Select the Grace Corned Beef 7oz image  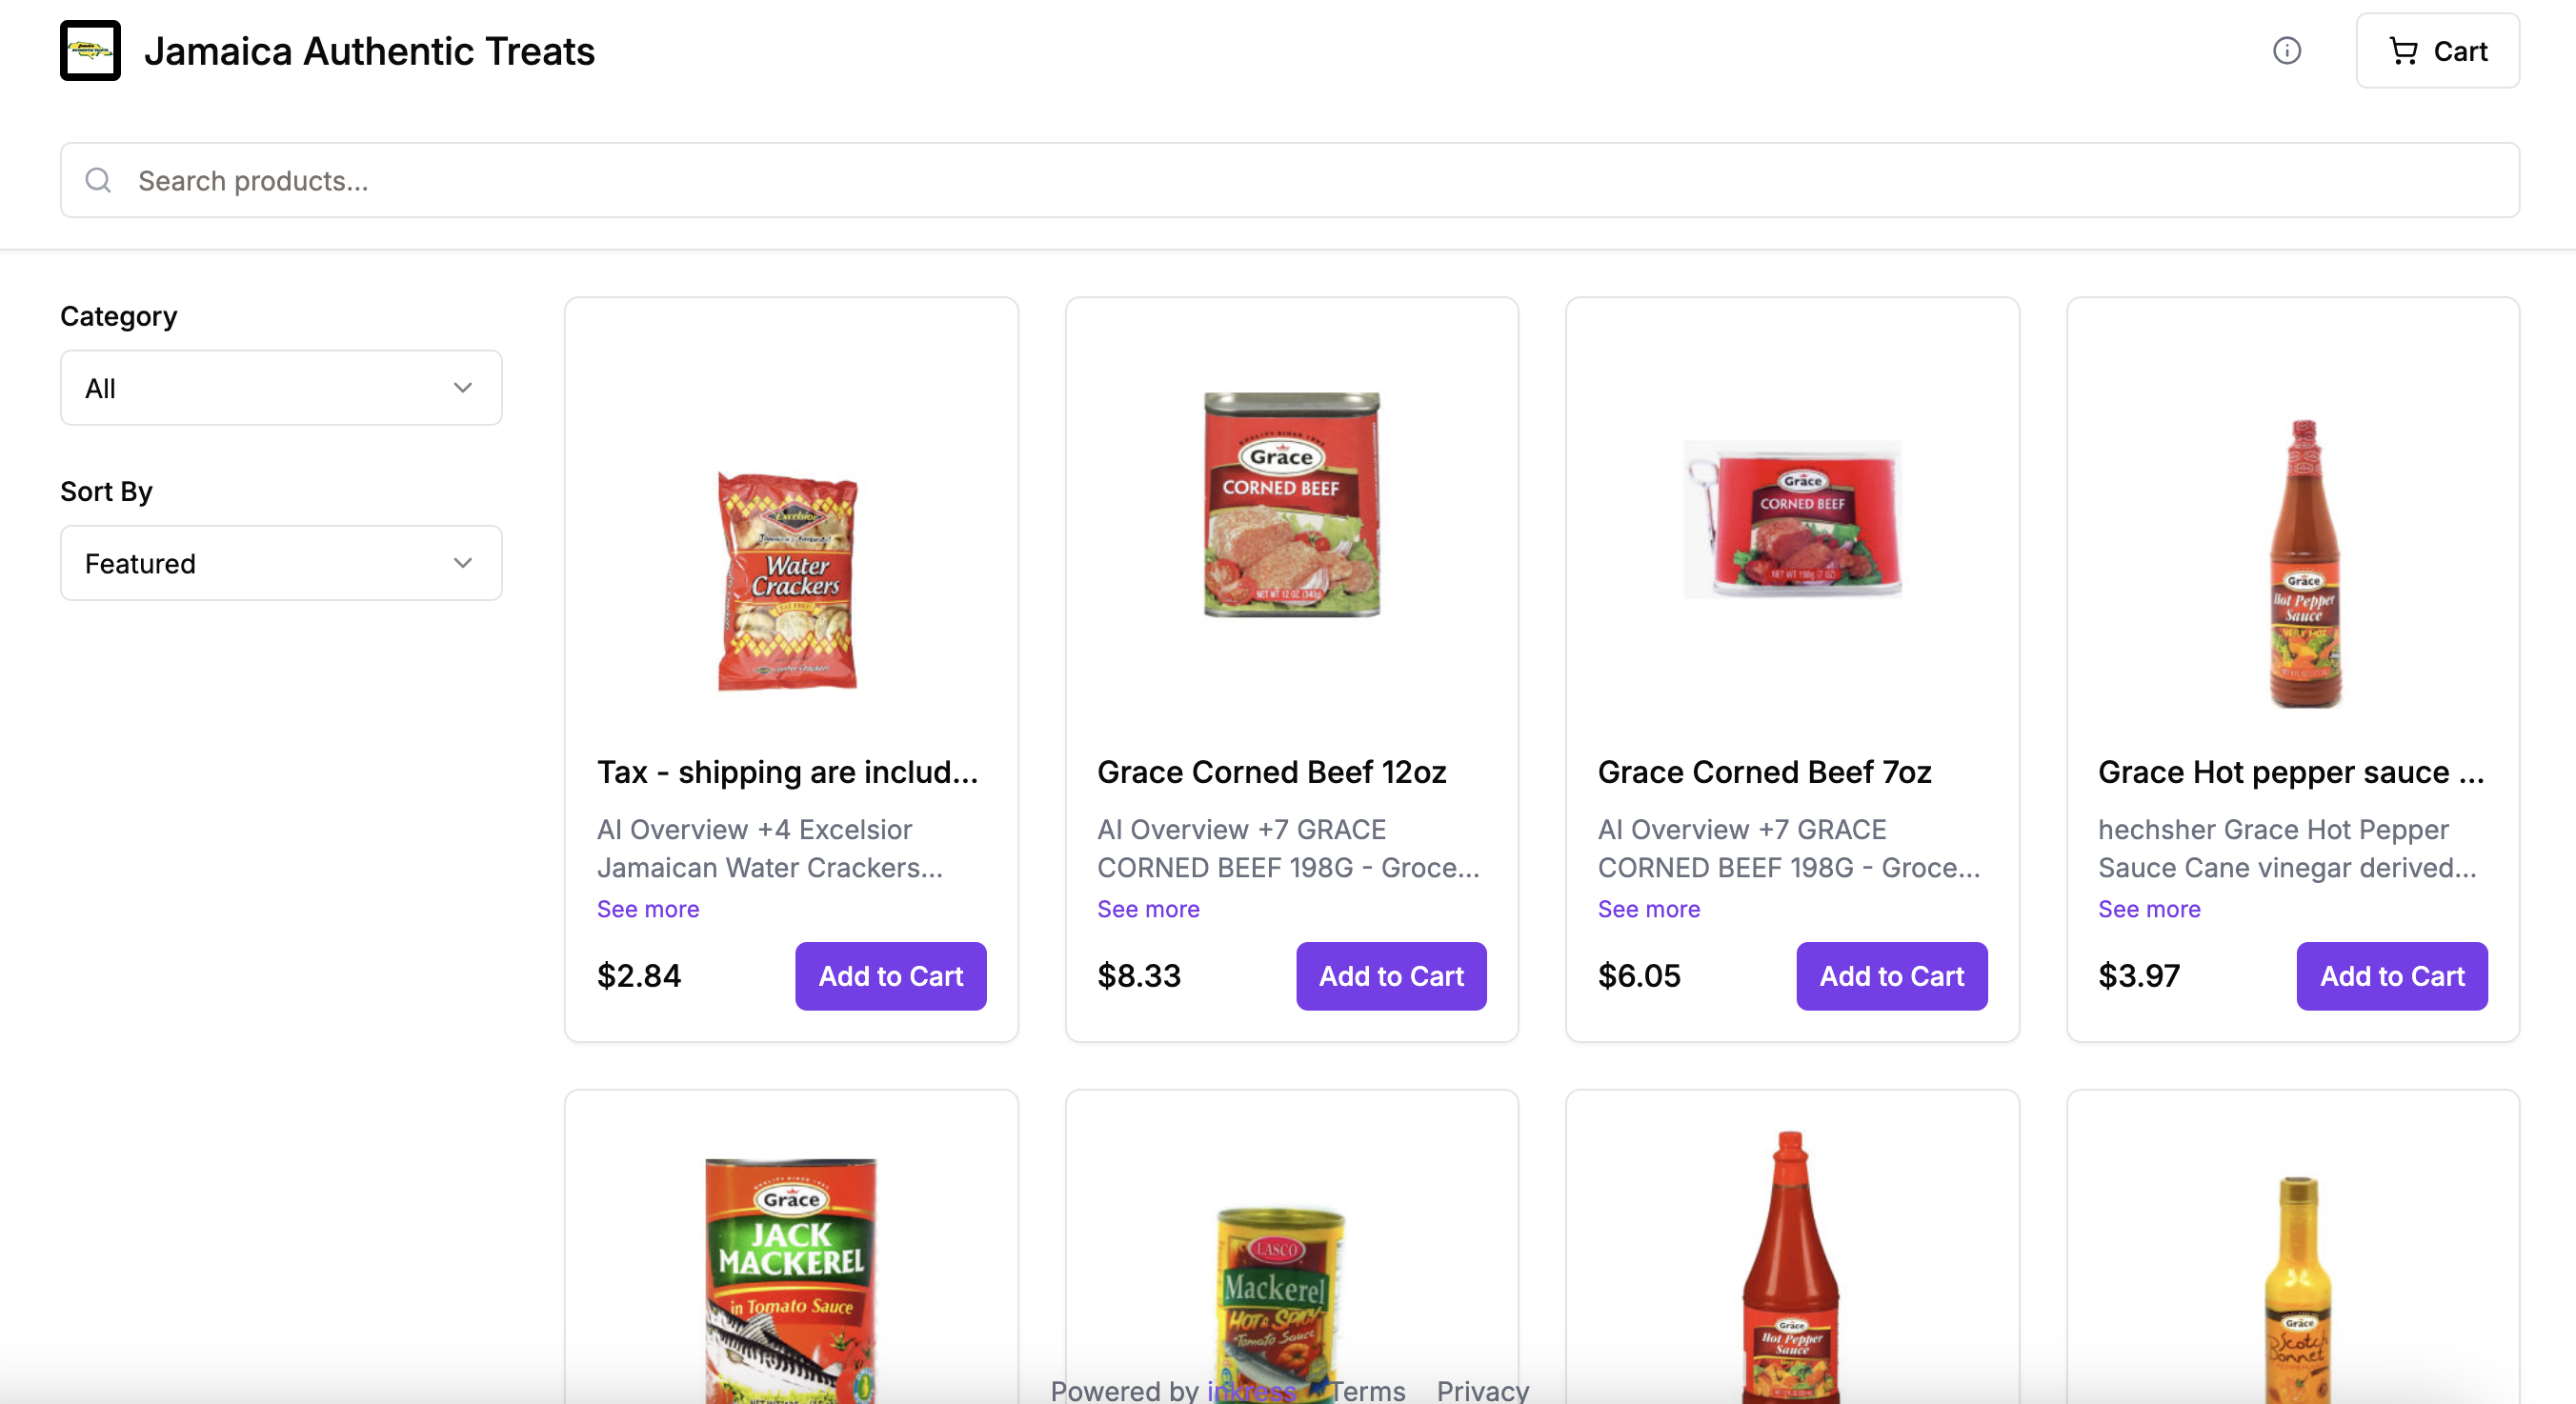click(1792, 518)
